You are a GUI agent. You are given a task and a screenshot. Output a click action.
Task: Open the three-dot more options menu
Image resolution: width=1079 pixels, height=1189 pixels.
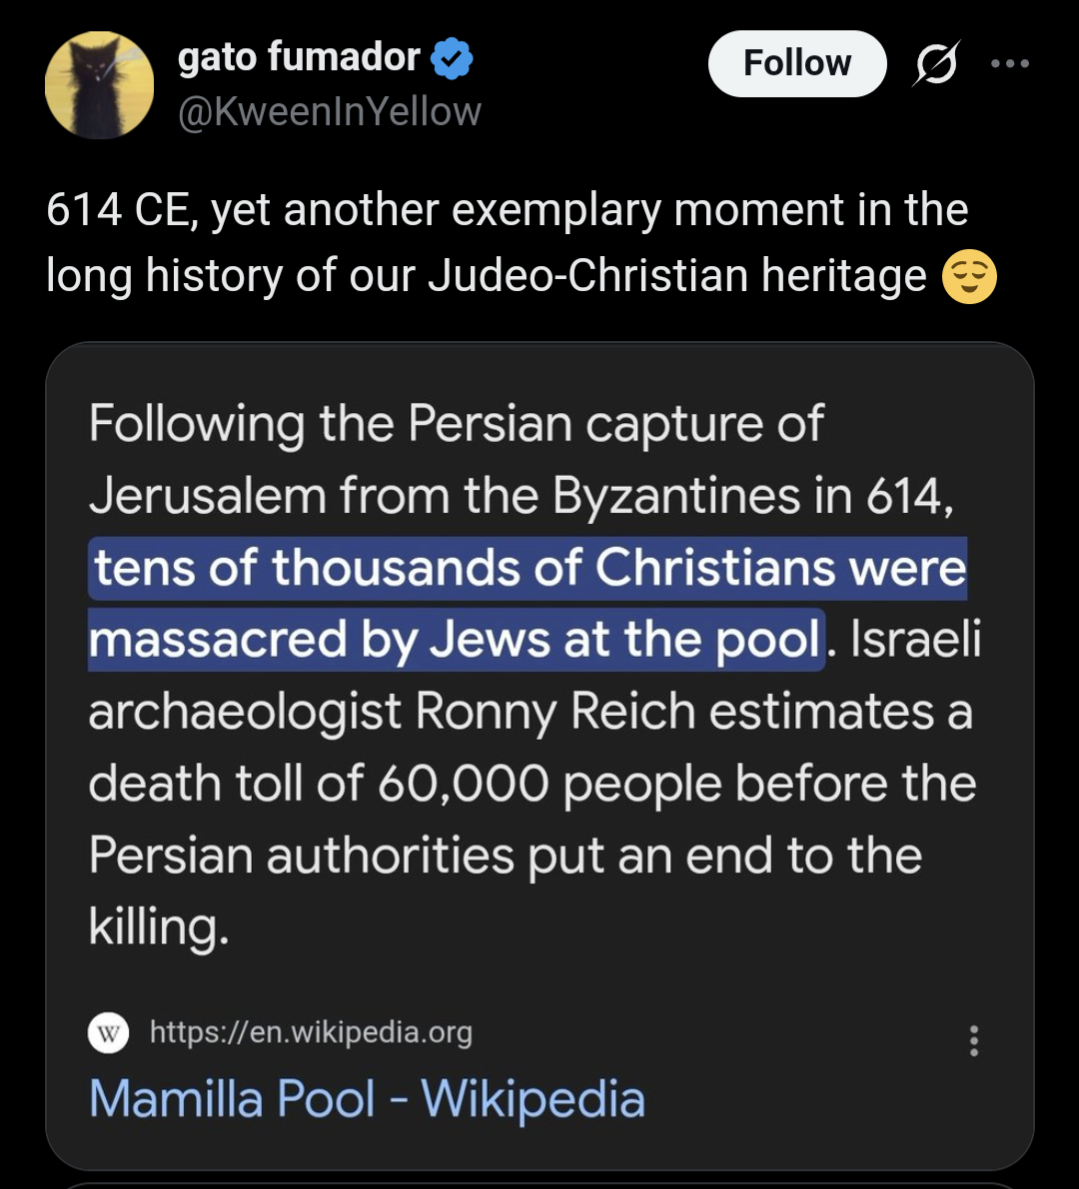coord(1009,64)
